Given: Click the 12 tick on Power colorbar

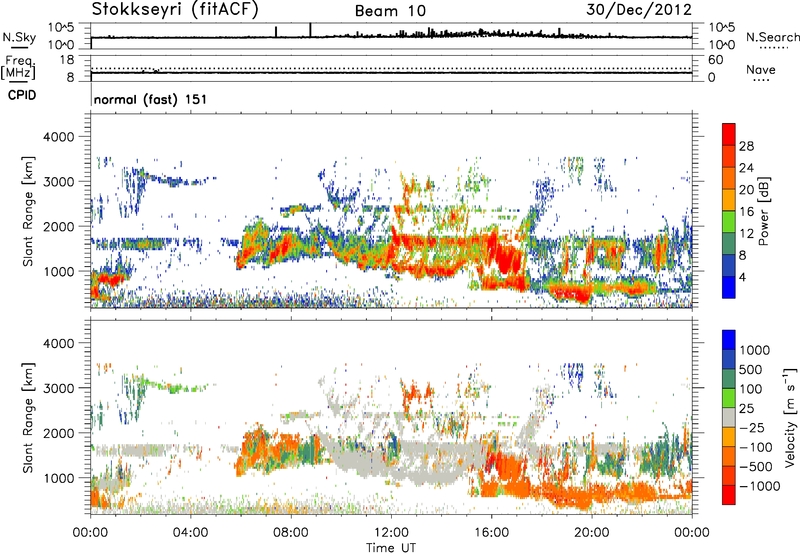Looking at the screenshot, I should point(746,233).
